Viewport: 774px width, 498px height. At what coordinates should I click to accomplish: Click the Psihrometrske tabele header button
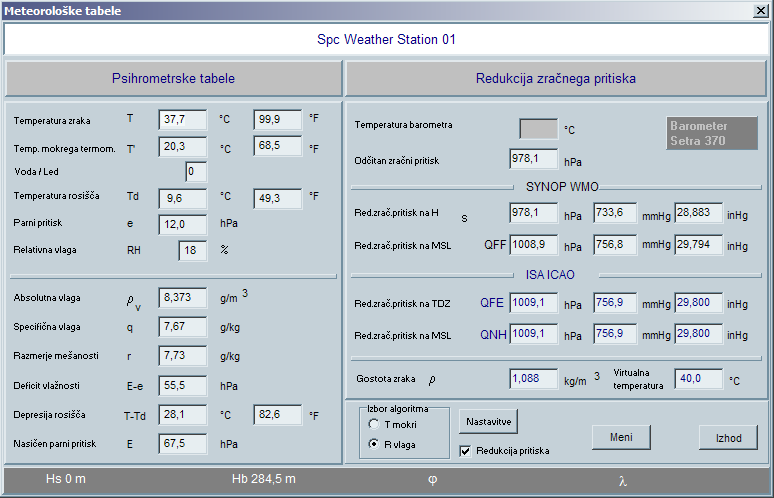point(173,78)
